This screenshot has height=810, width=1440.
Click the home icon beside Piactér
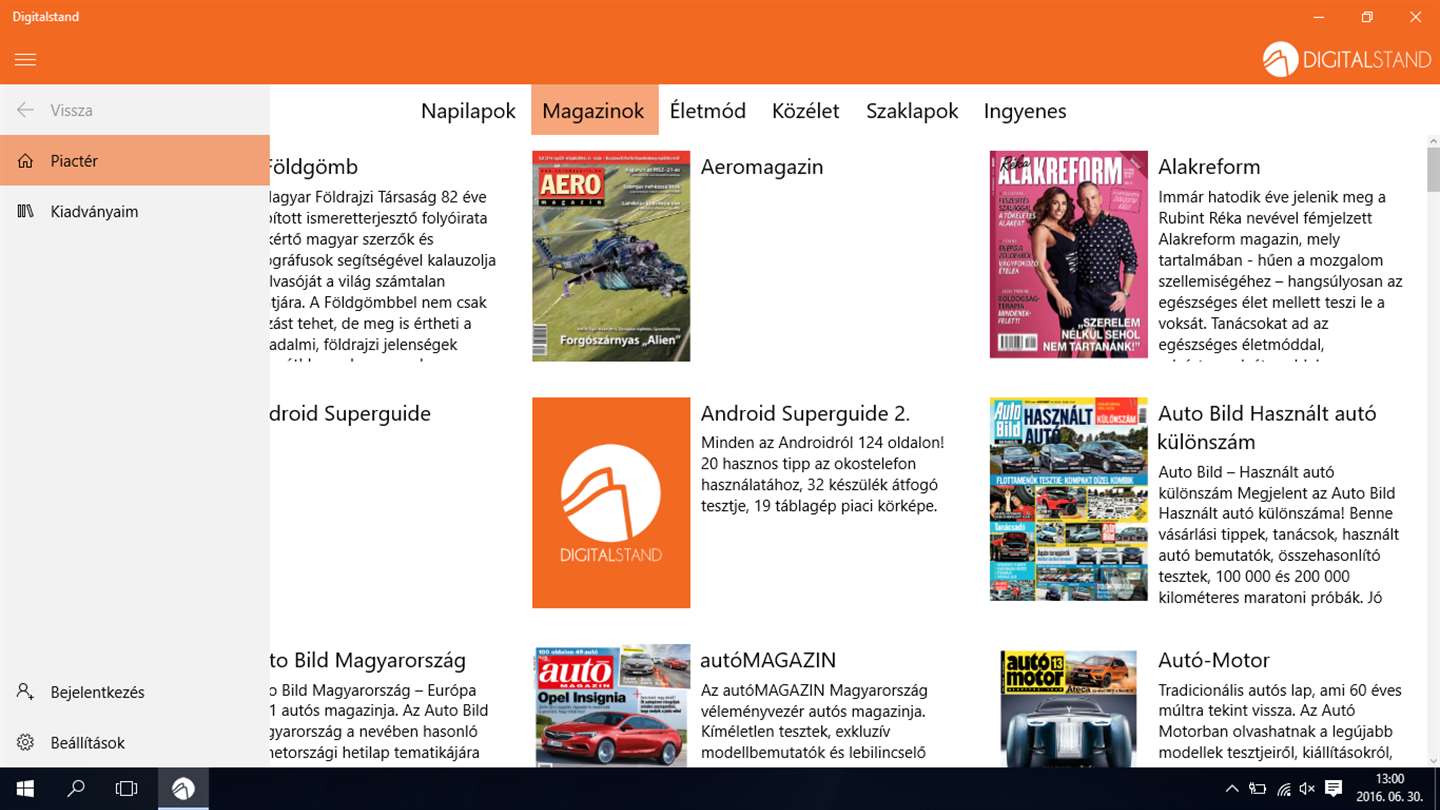coord(25,160)
